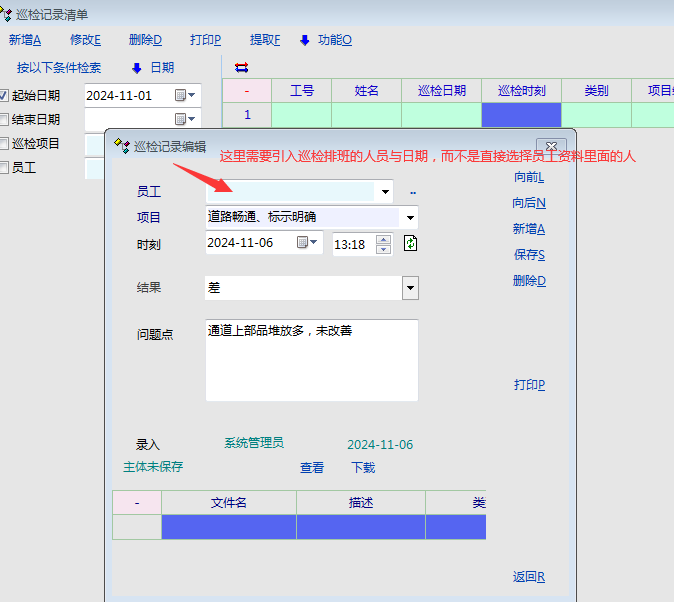Increase time with the spinner up arrow
674x602 pixels.
pos(383,239)
